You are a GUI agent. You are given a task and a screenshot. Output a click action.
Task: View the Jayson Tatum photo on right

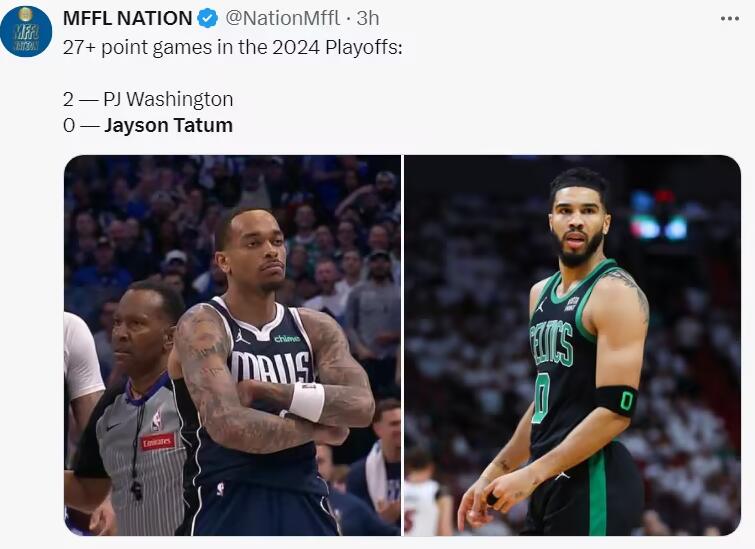pos(573,345)
